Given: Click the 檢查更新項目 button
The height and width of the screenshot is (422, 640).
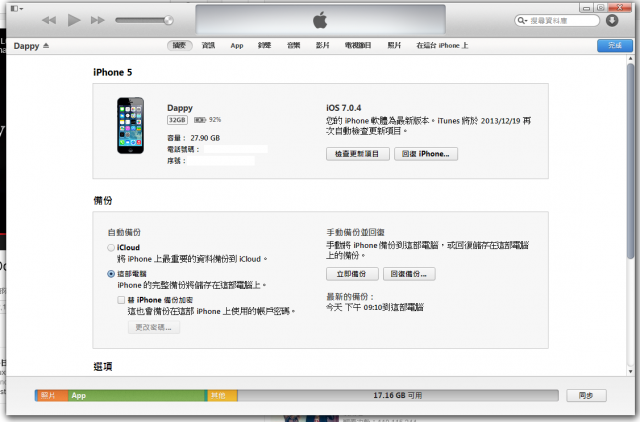Looking at the screenshot, I should point(358,154).
